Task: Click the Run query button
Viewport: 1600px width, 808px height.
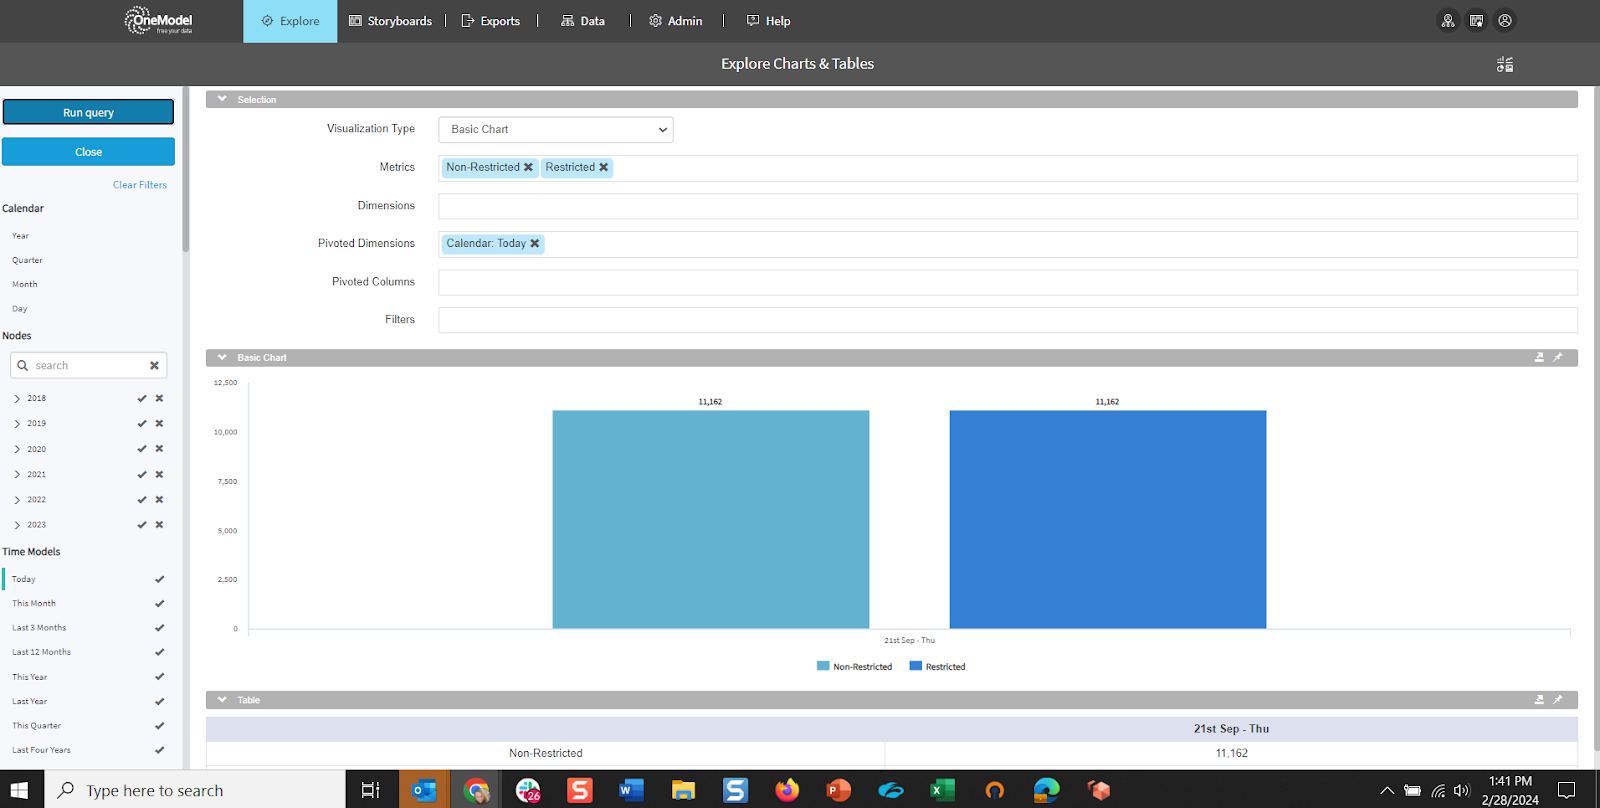Action: coord(88,112)
